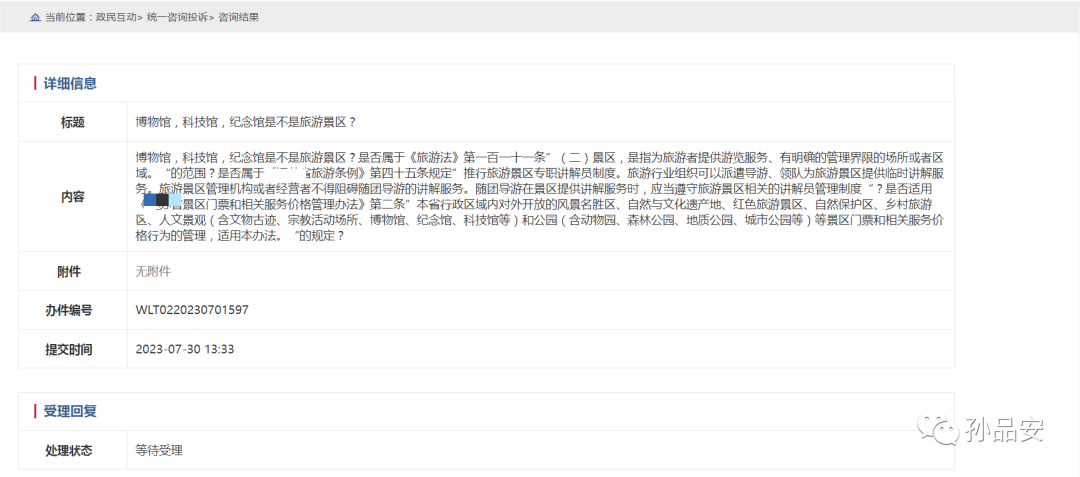Select case number WLT0220230701597

pyautogui.click(x=192, y=310)
